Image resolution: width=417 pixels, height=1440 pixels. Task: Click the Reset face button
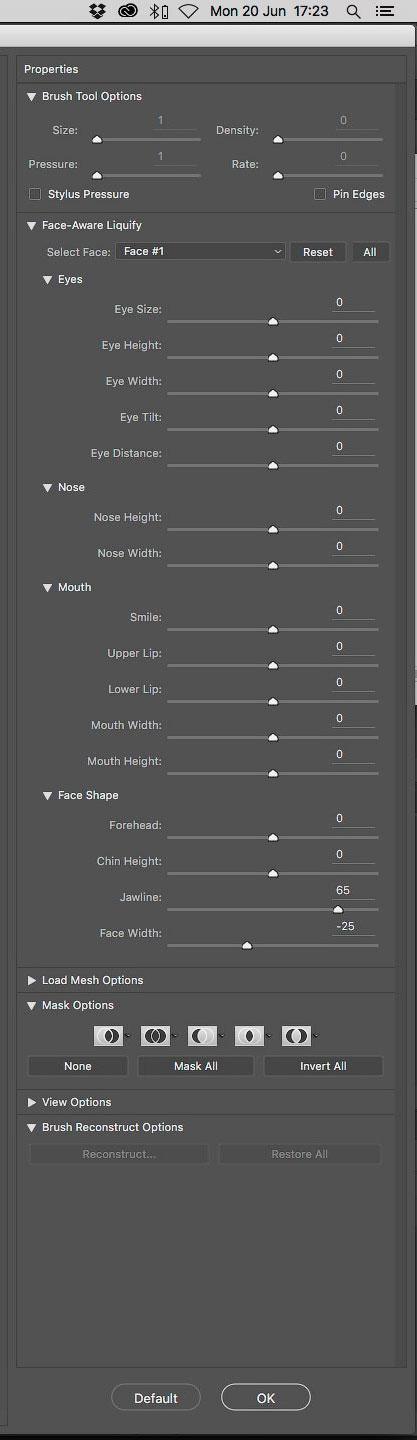[x=318, y=252]
